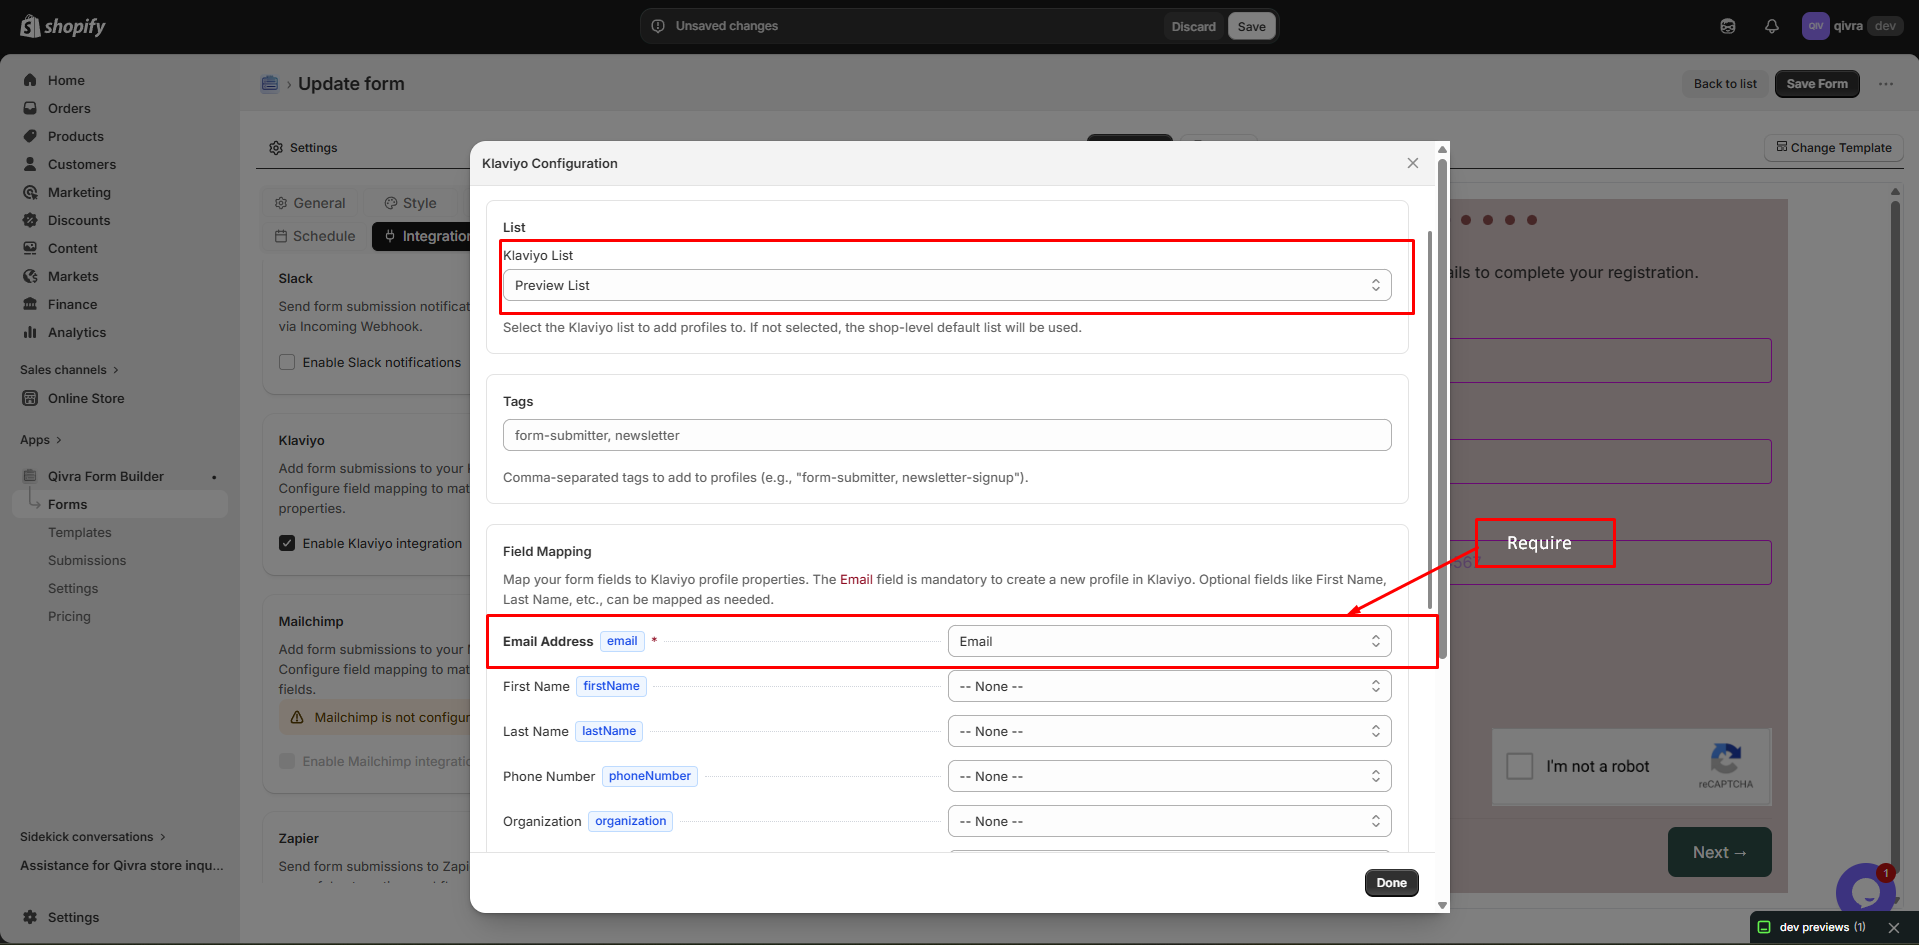Open Discounts in the sidebar
1919x945 pixels.
coord(79,220)
